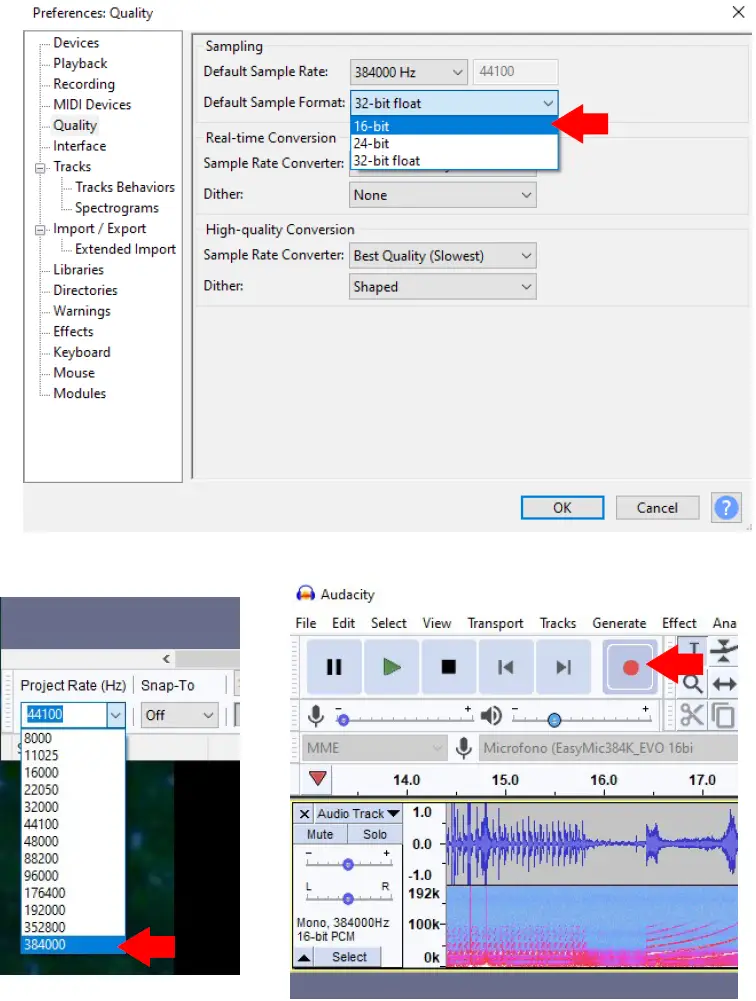Choose 16-bit in the sample format list
Screen dimensions: 756x1001
tap(454, 126)
